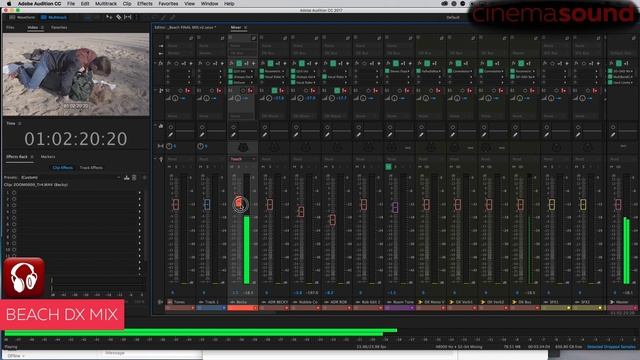Collapse the Sends section in mixer

pos(156,90)
